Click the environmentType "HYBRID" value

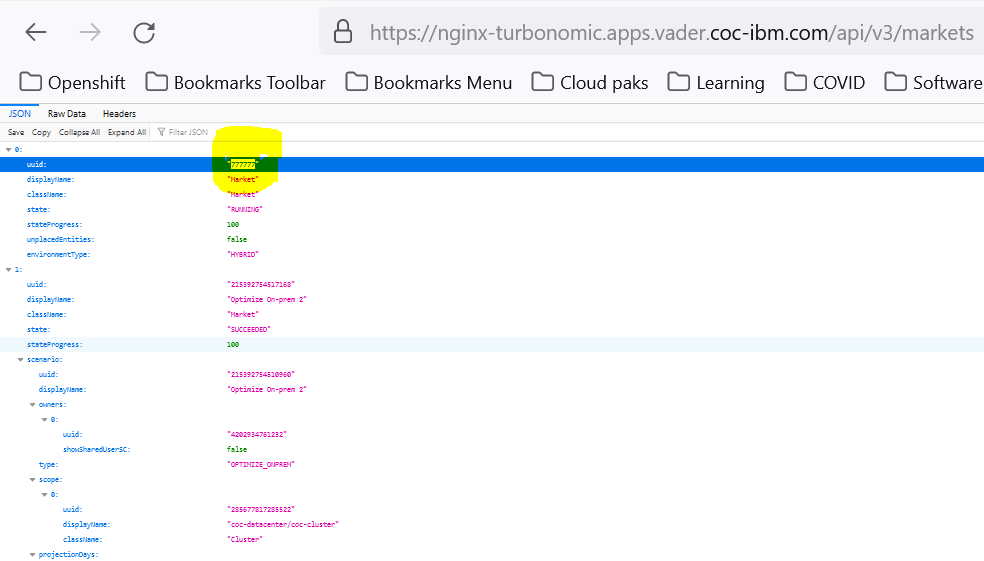tap(243, 254)
